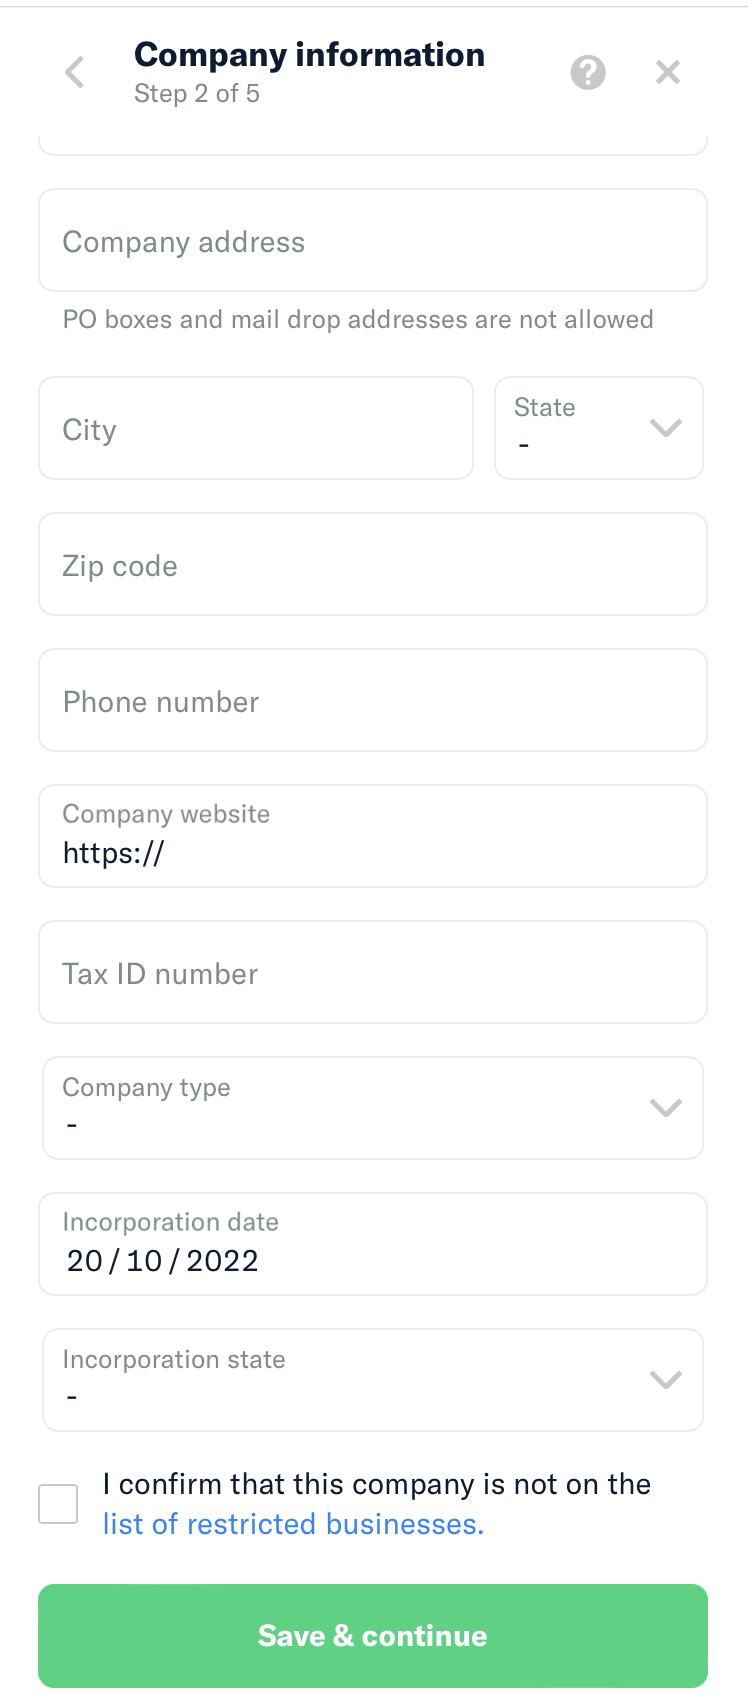
Task: Expand the State dropdown
Action: tap(599, 428)
